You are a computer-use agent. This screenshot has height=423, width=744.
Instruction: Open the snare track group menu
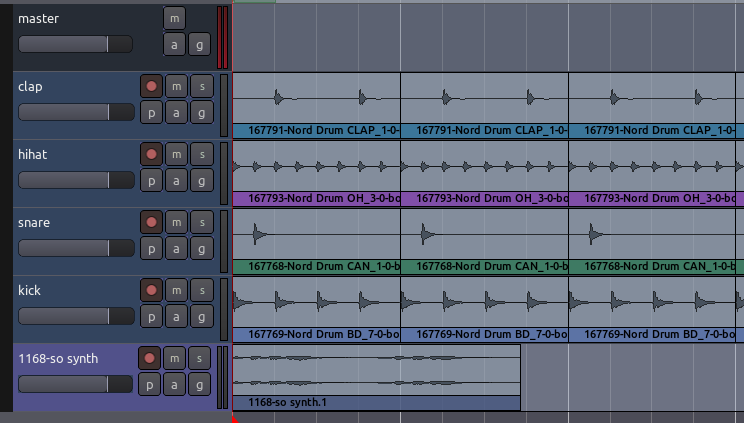tap(202, 249)
